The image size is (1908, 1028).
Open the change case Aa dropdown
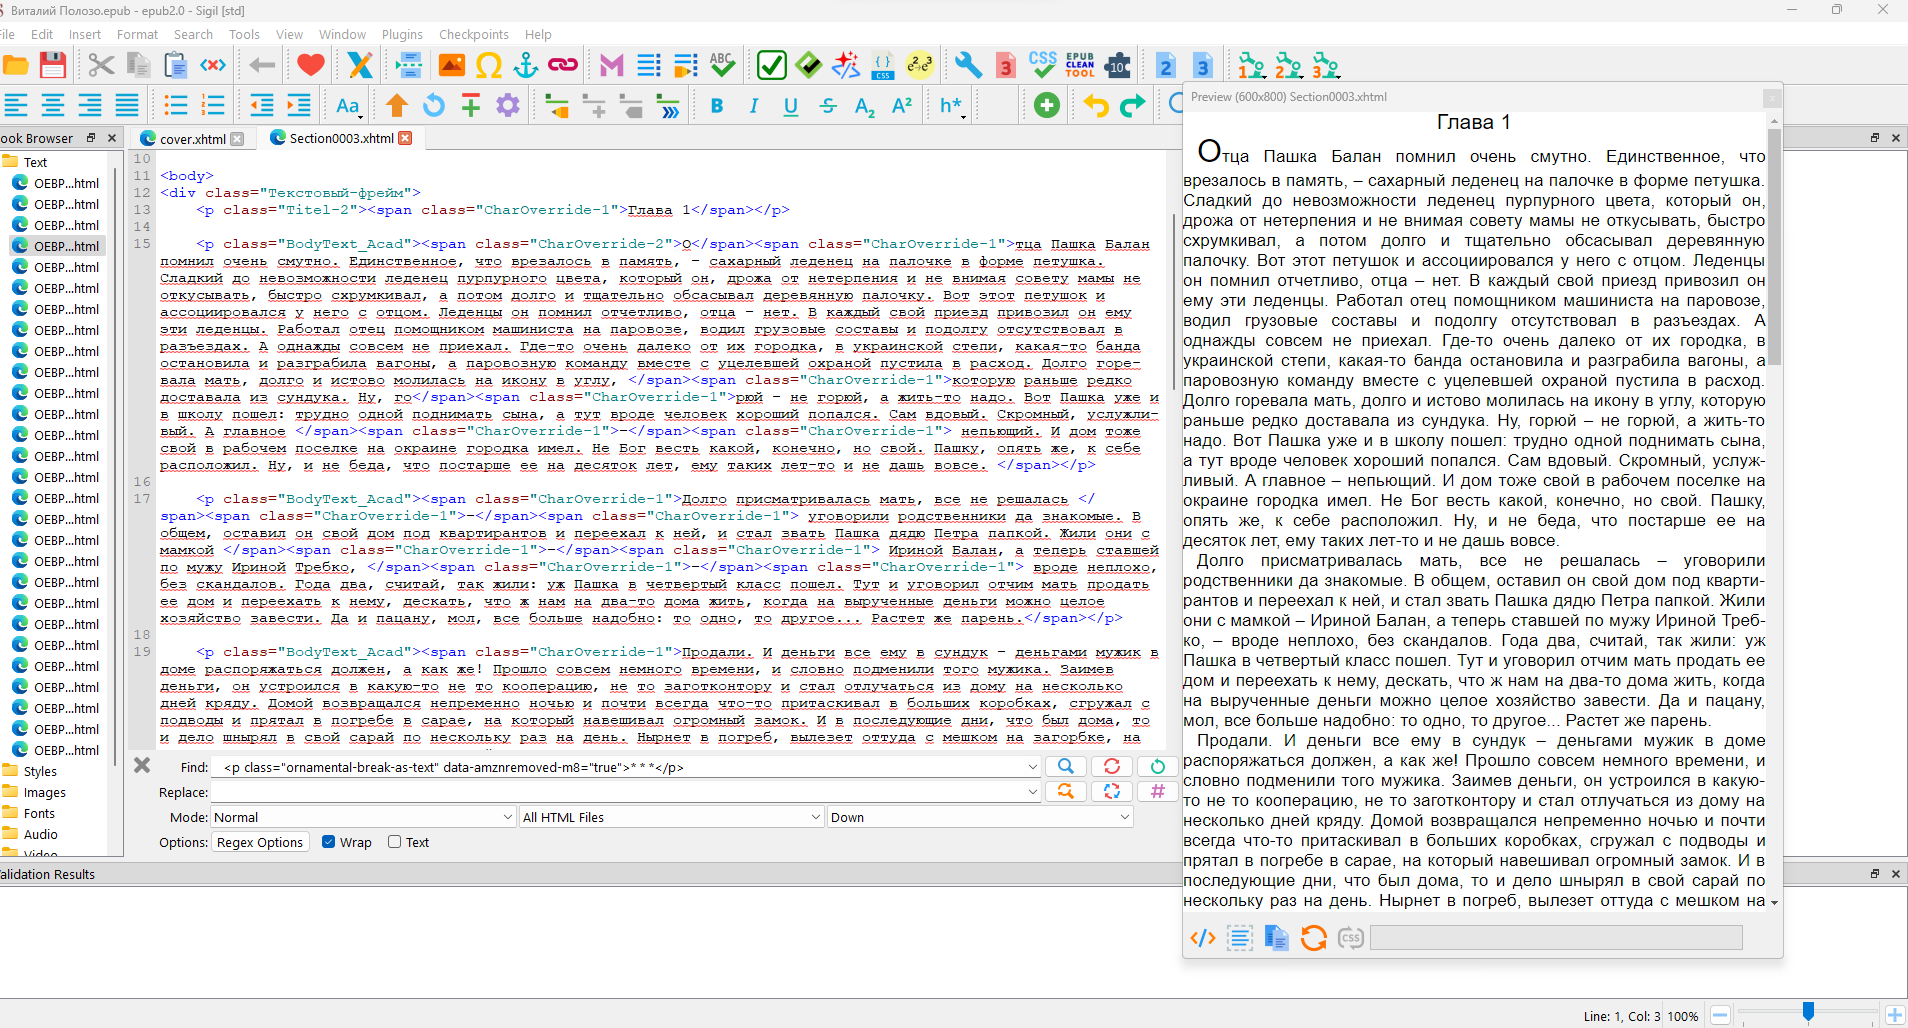click(348, 106)
